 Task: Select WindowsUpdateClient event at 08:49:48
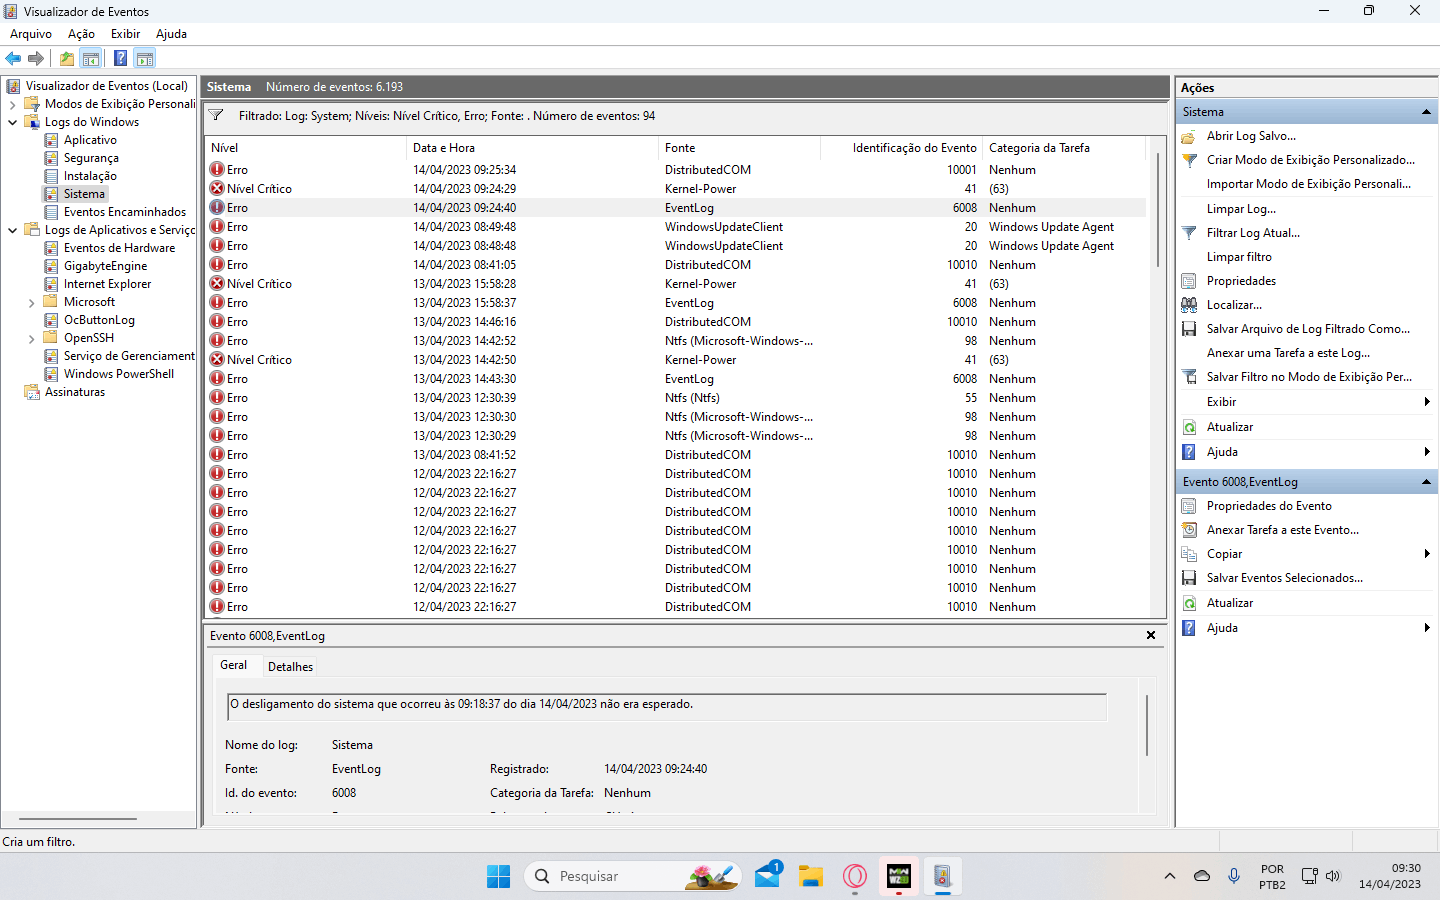(676, 227)
